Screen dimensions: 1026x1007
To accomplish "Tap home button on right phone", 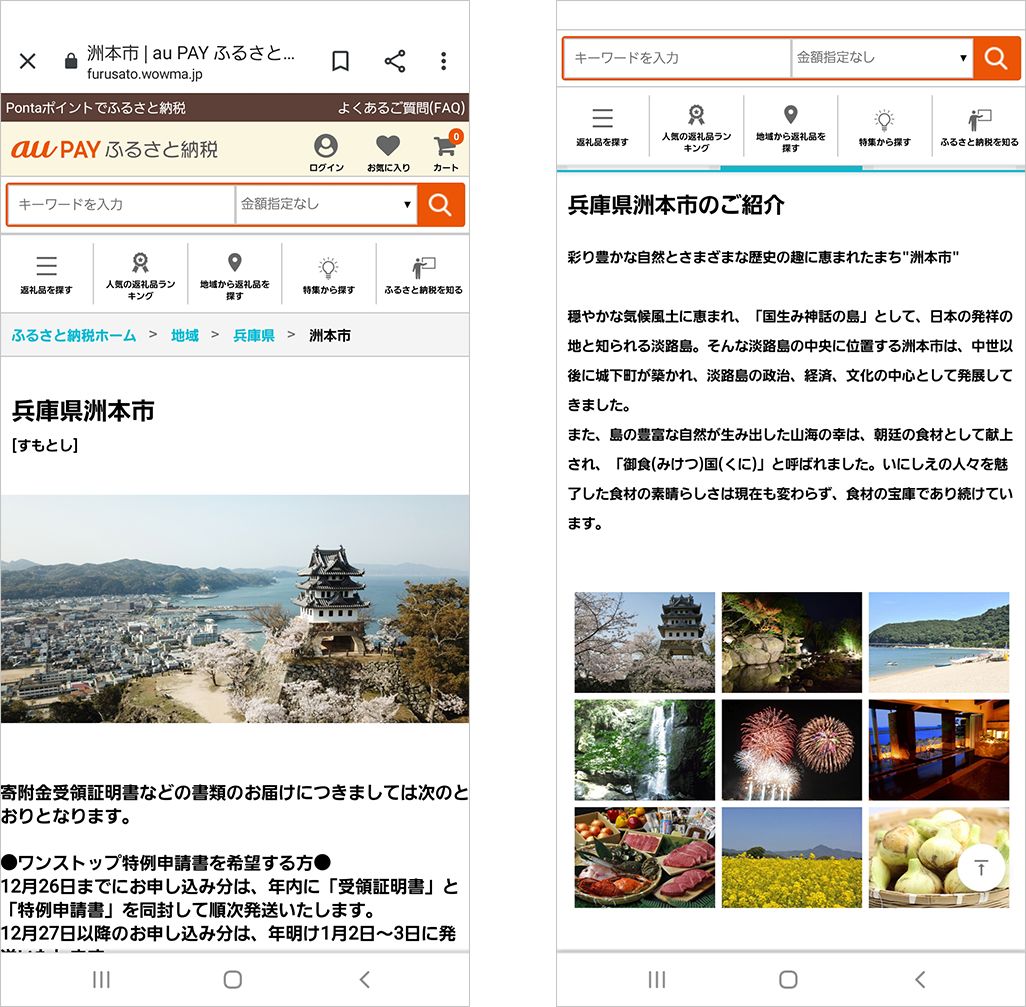I will (x=788, y=979).
